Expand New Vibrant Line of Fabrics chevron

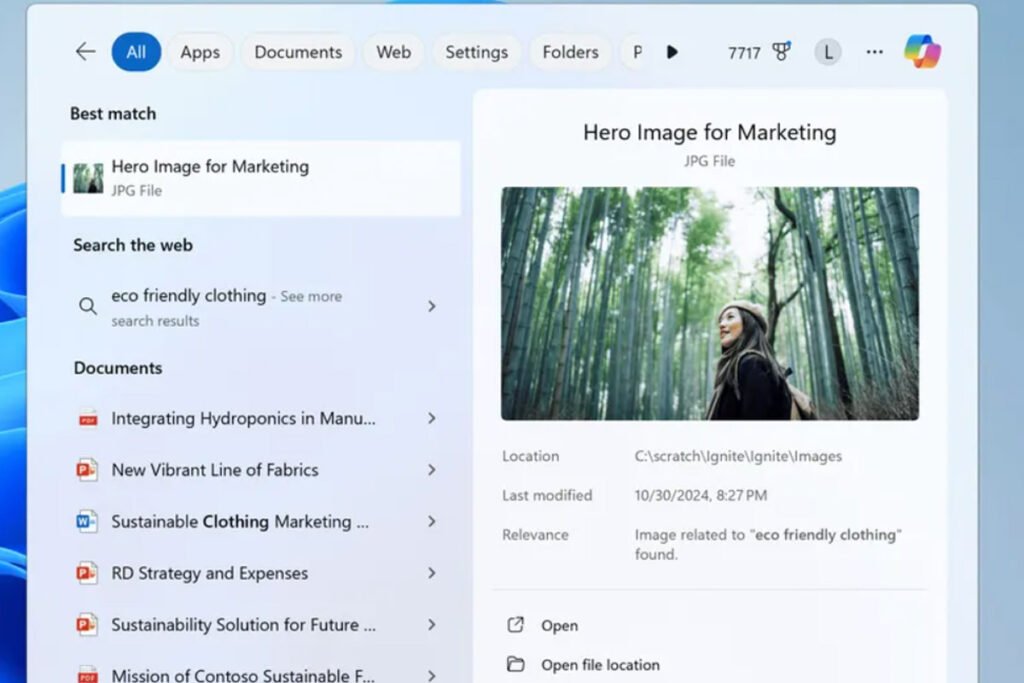tap(432, 470)
